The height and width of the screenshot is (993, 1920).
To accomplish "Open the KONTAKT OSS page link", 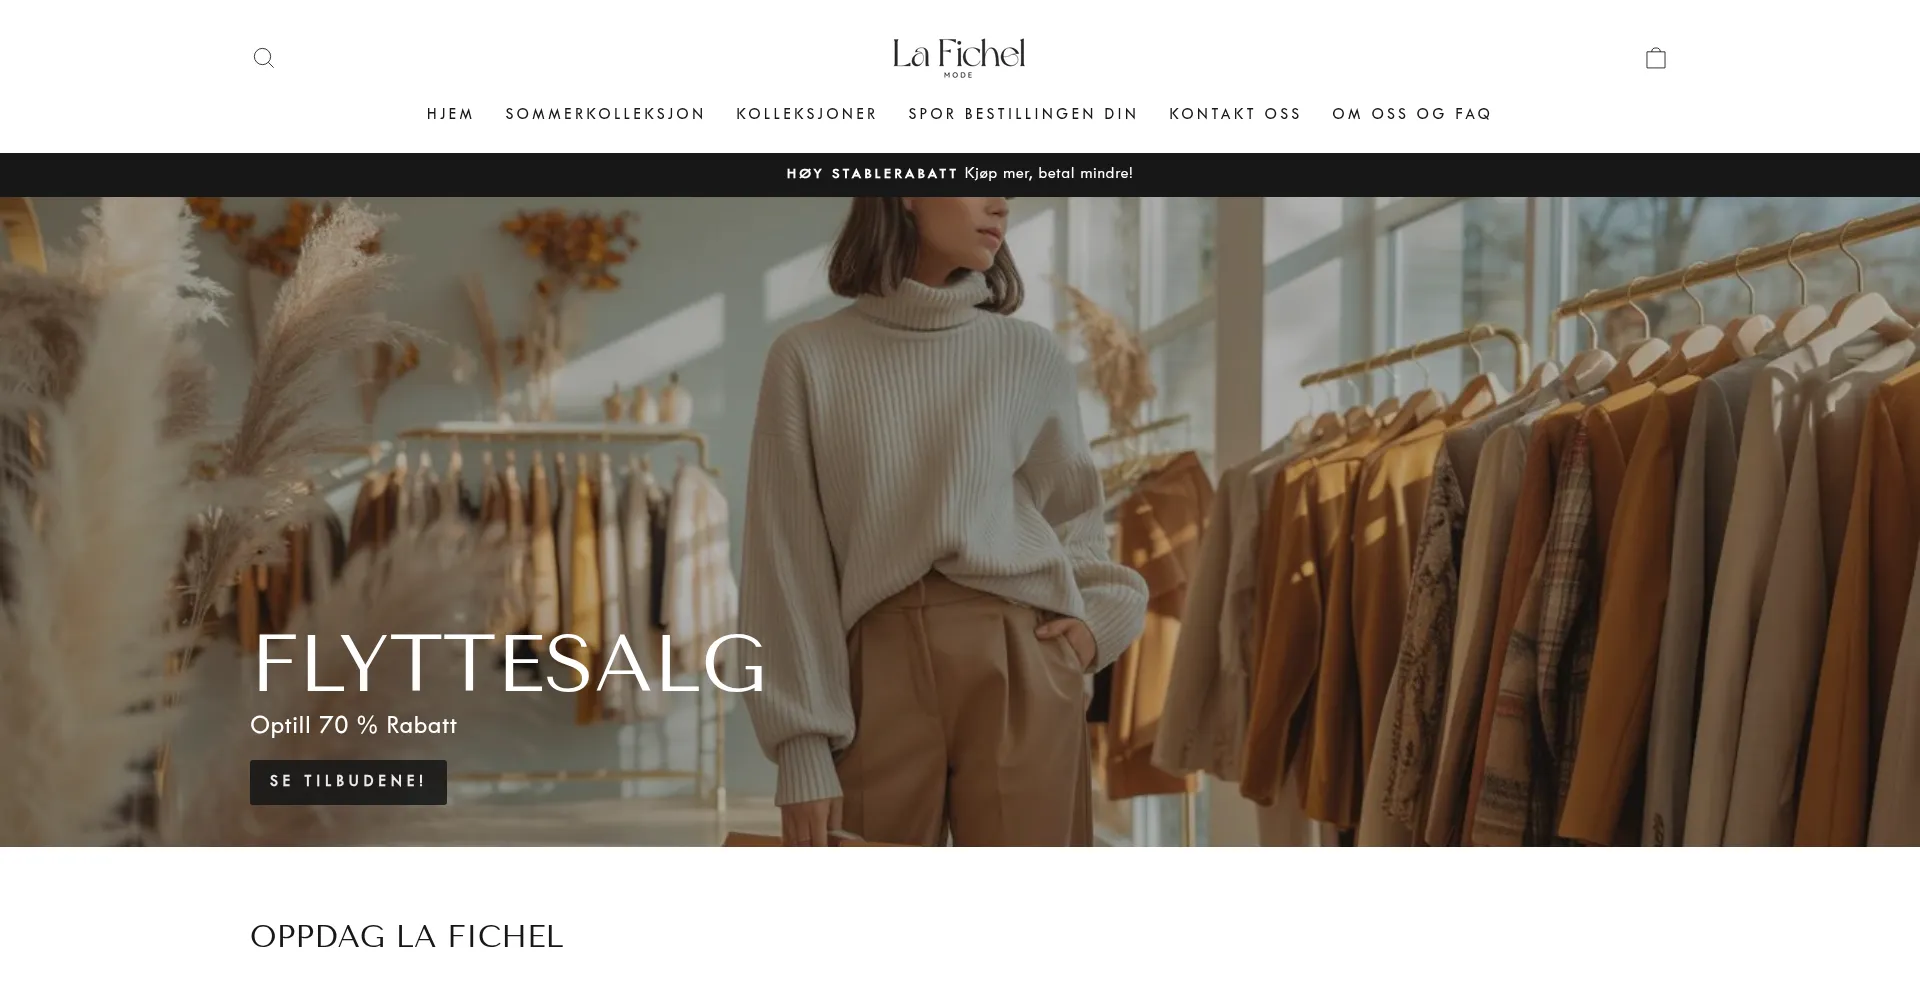I will (1235, 114).
